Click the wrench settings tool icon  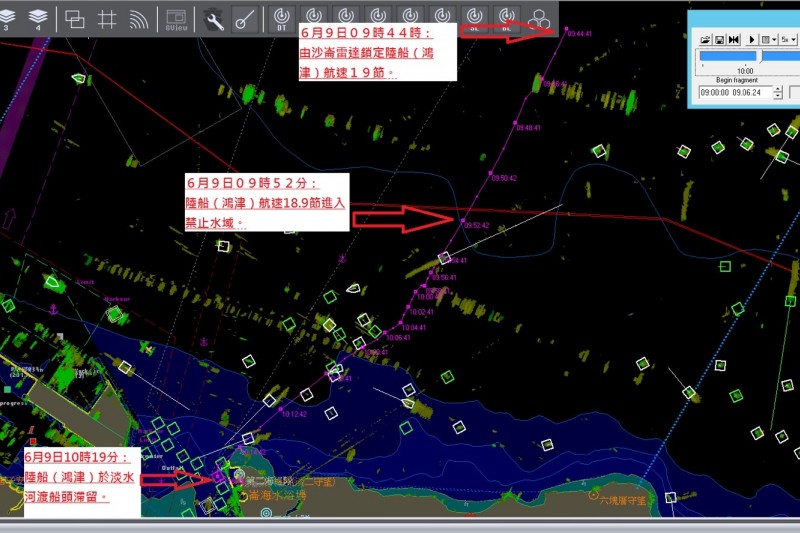click(214, 18)
